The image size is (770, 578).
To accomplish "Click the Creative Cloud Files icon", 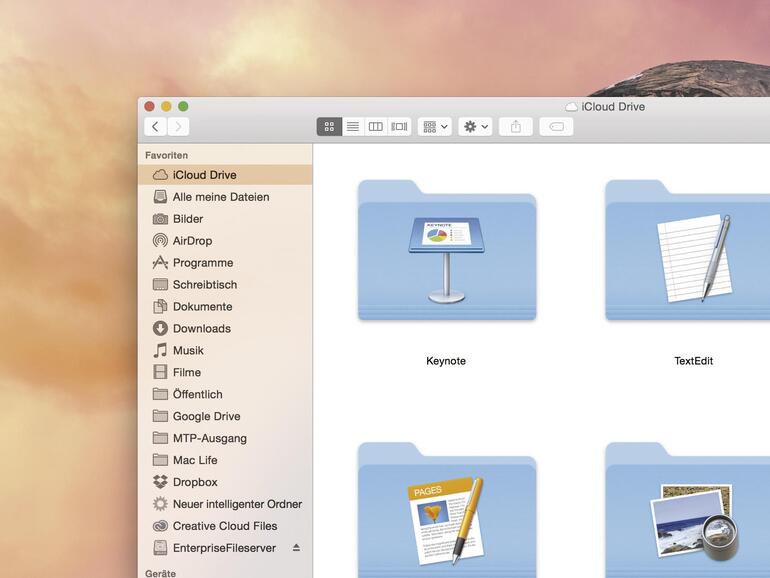I will coord(160,526).
